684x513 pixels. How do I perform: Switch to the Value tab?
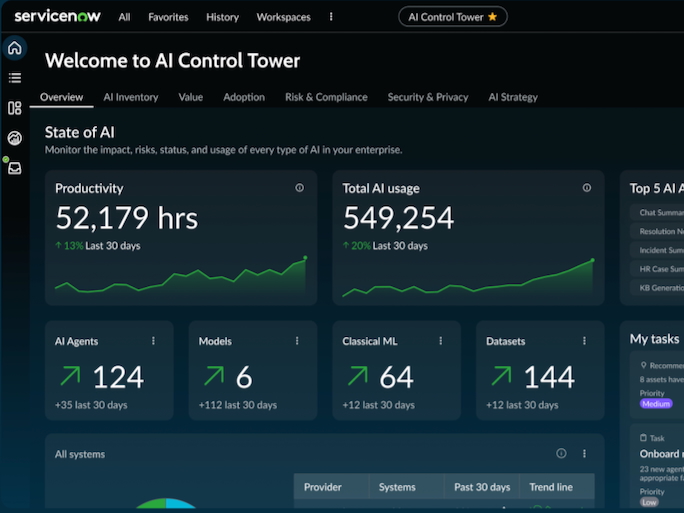click(191, 97)
